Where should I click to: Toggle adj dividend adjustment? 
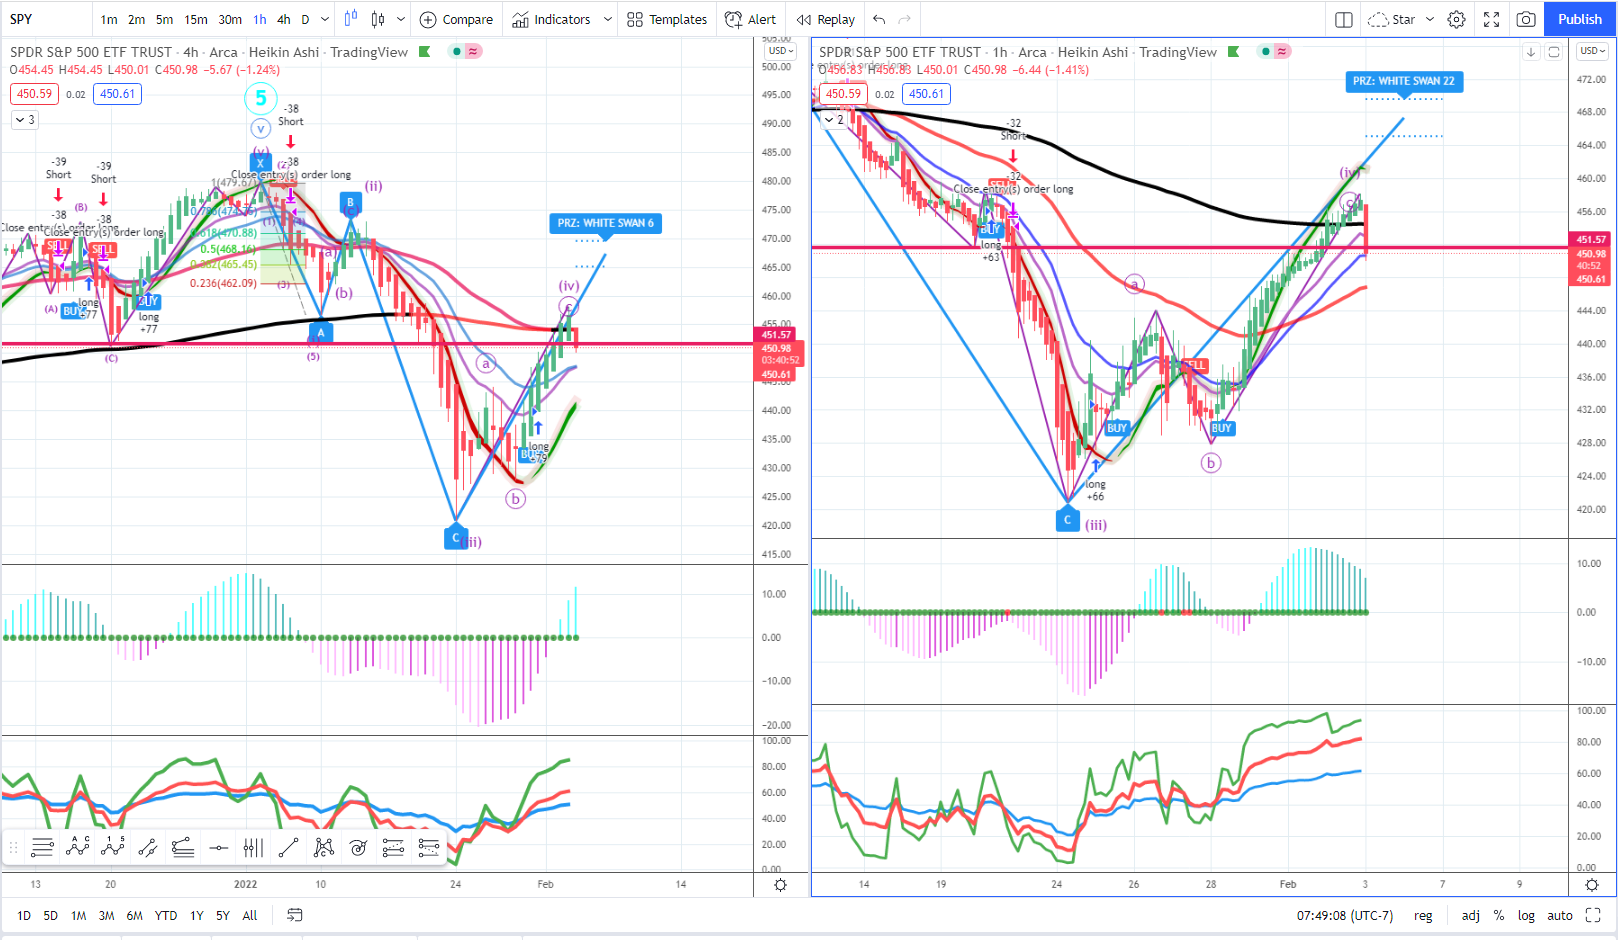(x=1470, y=915)
